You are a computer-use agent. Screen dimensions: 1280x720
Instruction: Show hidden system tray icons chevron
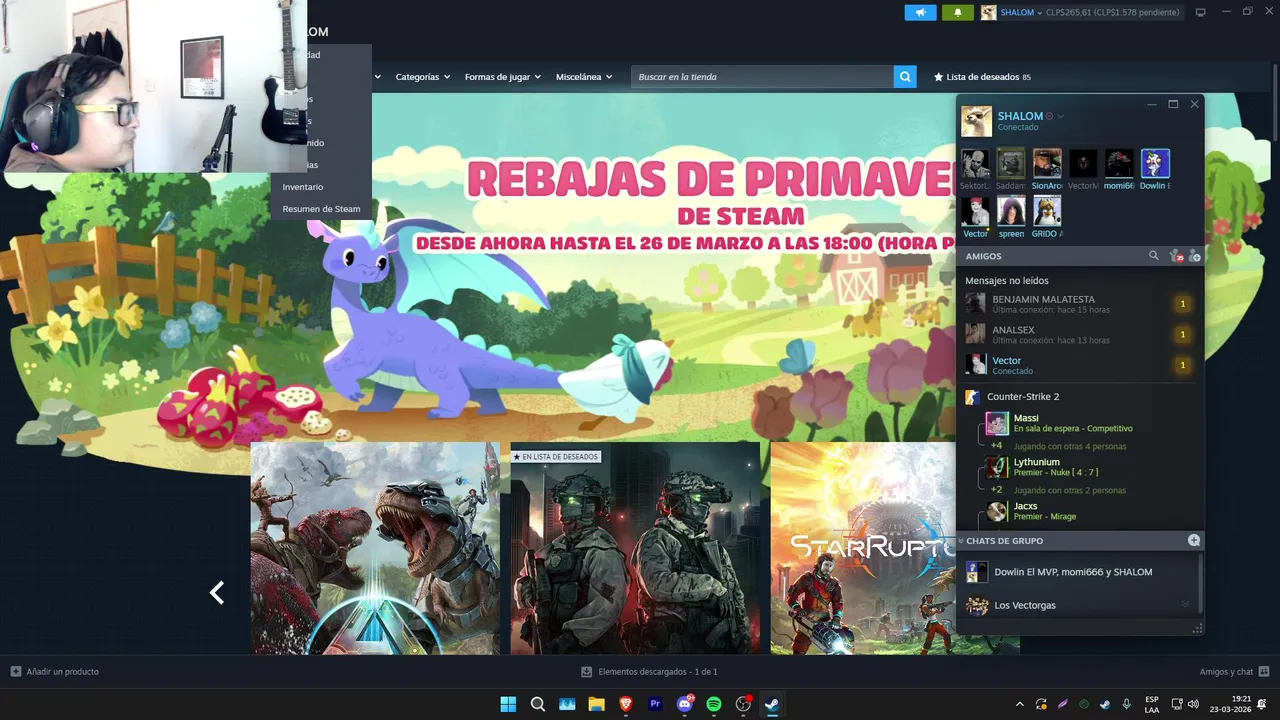(x=1019, y=704)
